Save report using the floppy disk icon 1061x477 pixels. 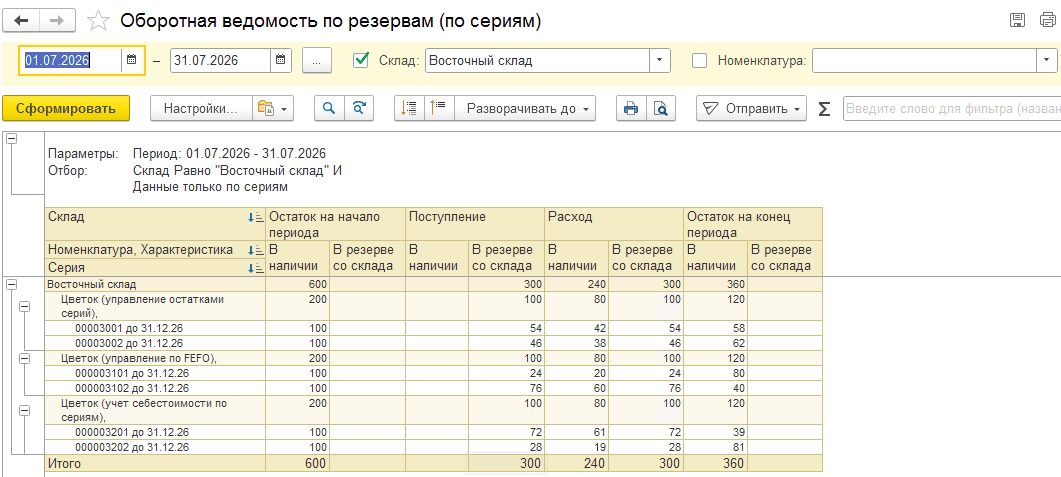tap(1016, 20)
